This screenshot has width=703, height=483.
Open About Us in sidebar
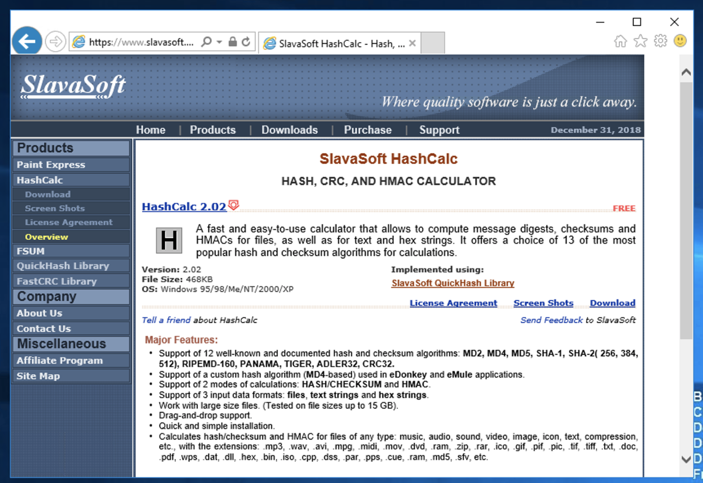71,313
